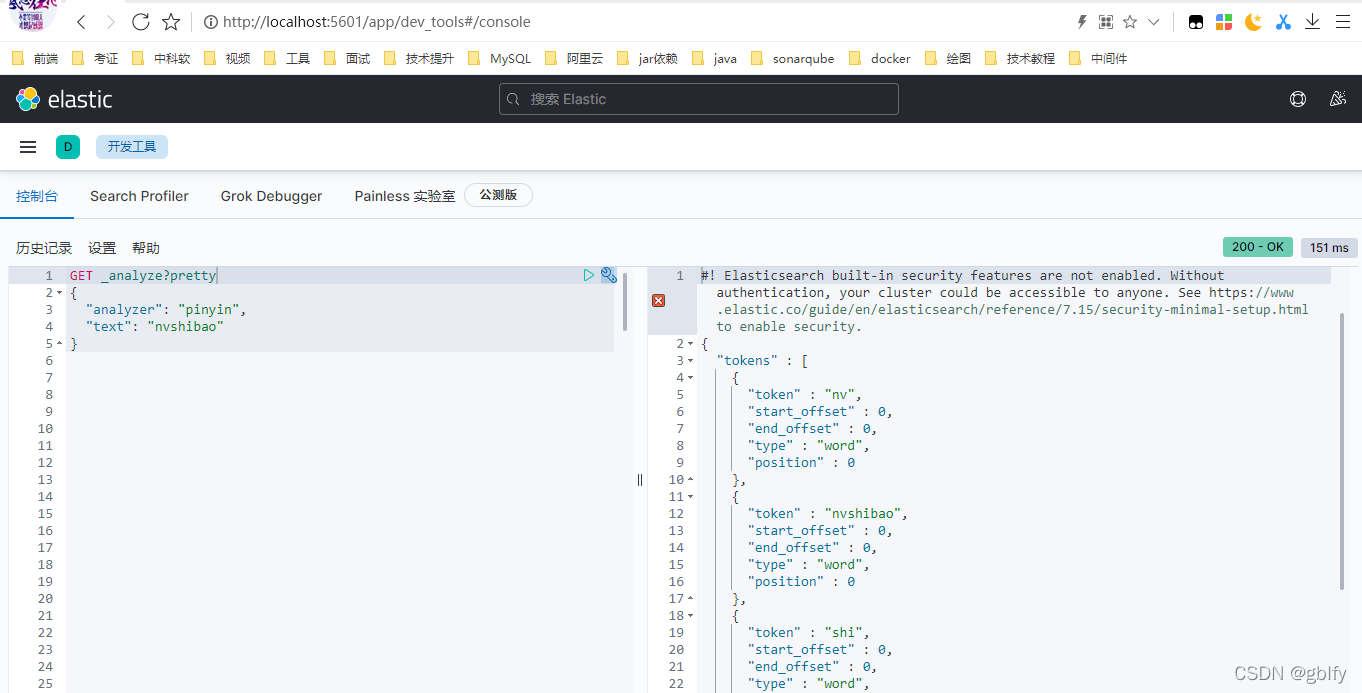
Task: Click the 公测版 beta badge
Action: 498,195
